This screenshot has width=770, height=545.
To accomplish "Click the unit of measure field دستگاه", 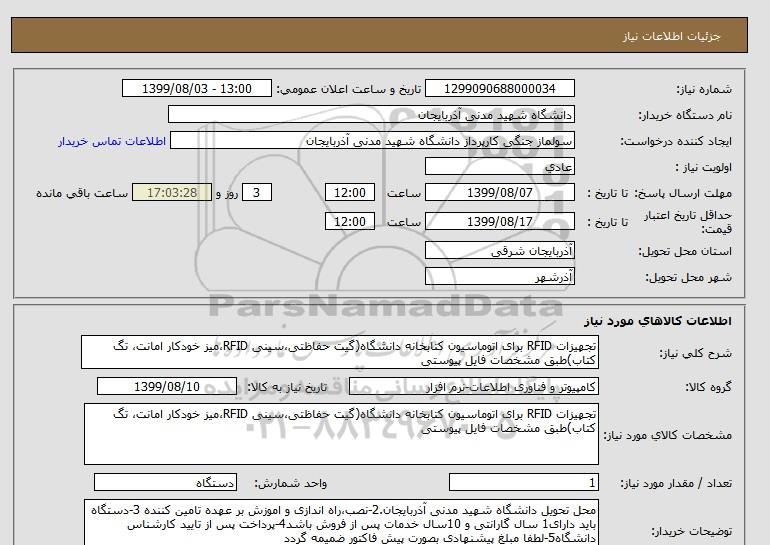I will 165,482.
